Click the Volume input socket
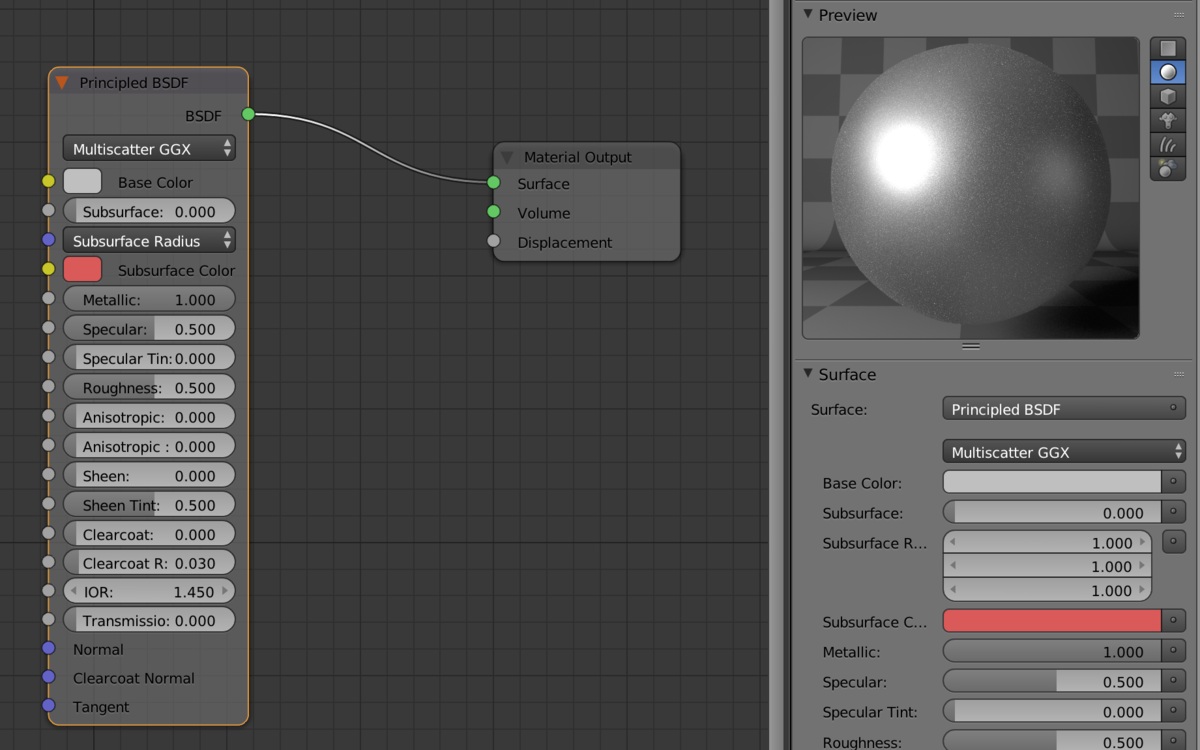The width and height of the screenshot is (1200, 750). click(493, 212)
